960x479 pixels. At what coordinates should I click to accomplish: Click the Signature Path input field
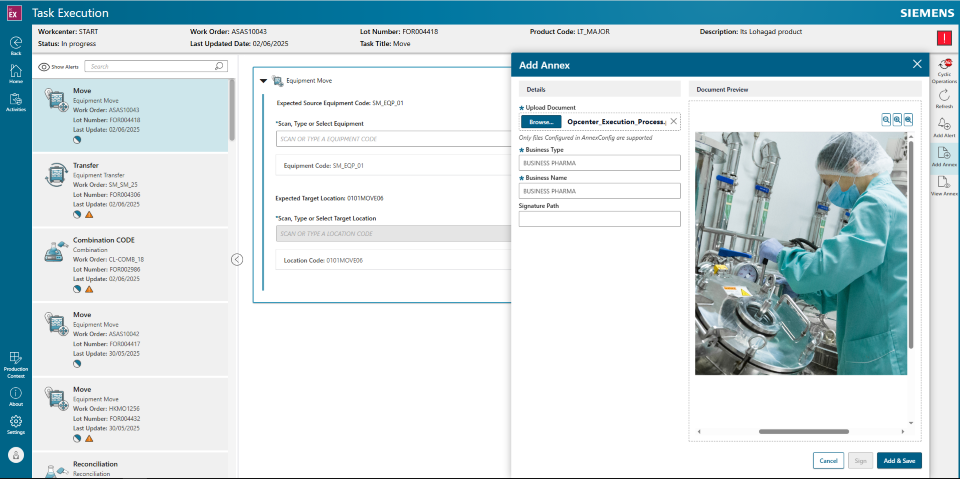[599, 219]
